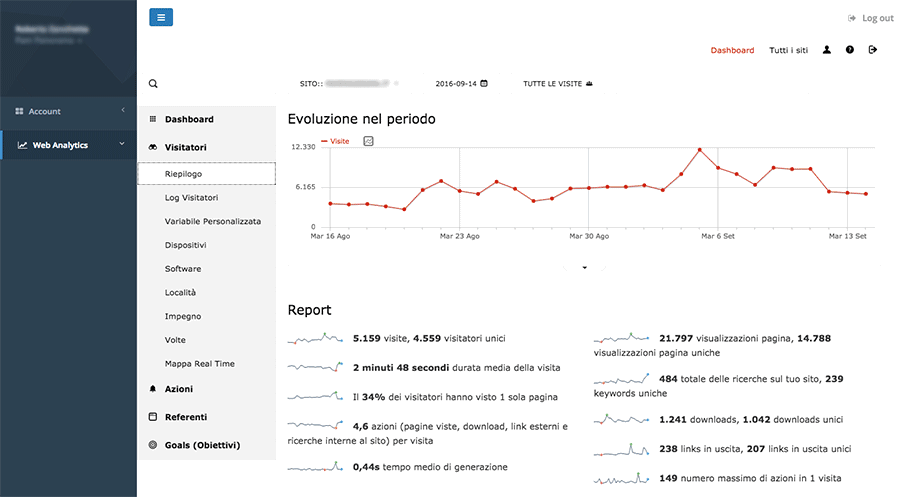The image size is (900, 497).
Task: Click the Goals (Obiettivi) target icon
Action: click(x=153, y=444)
